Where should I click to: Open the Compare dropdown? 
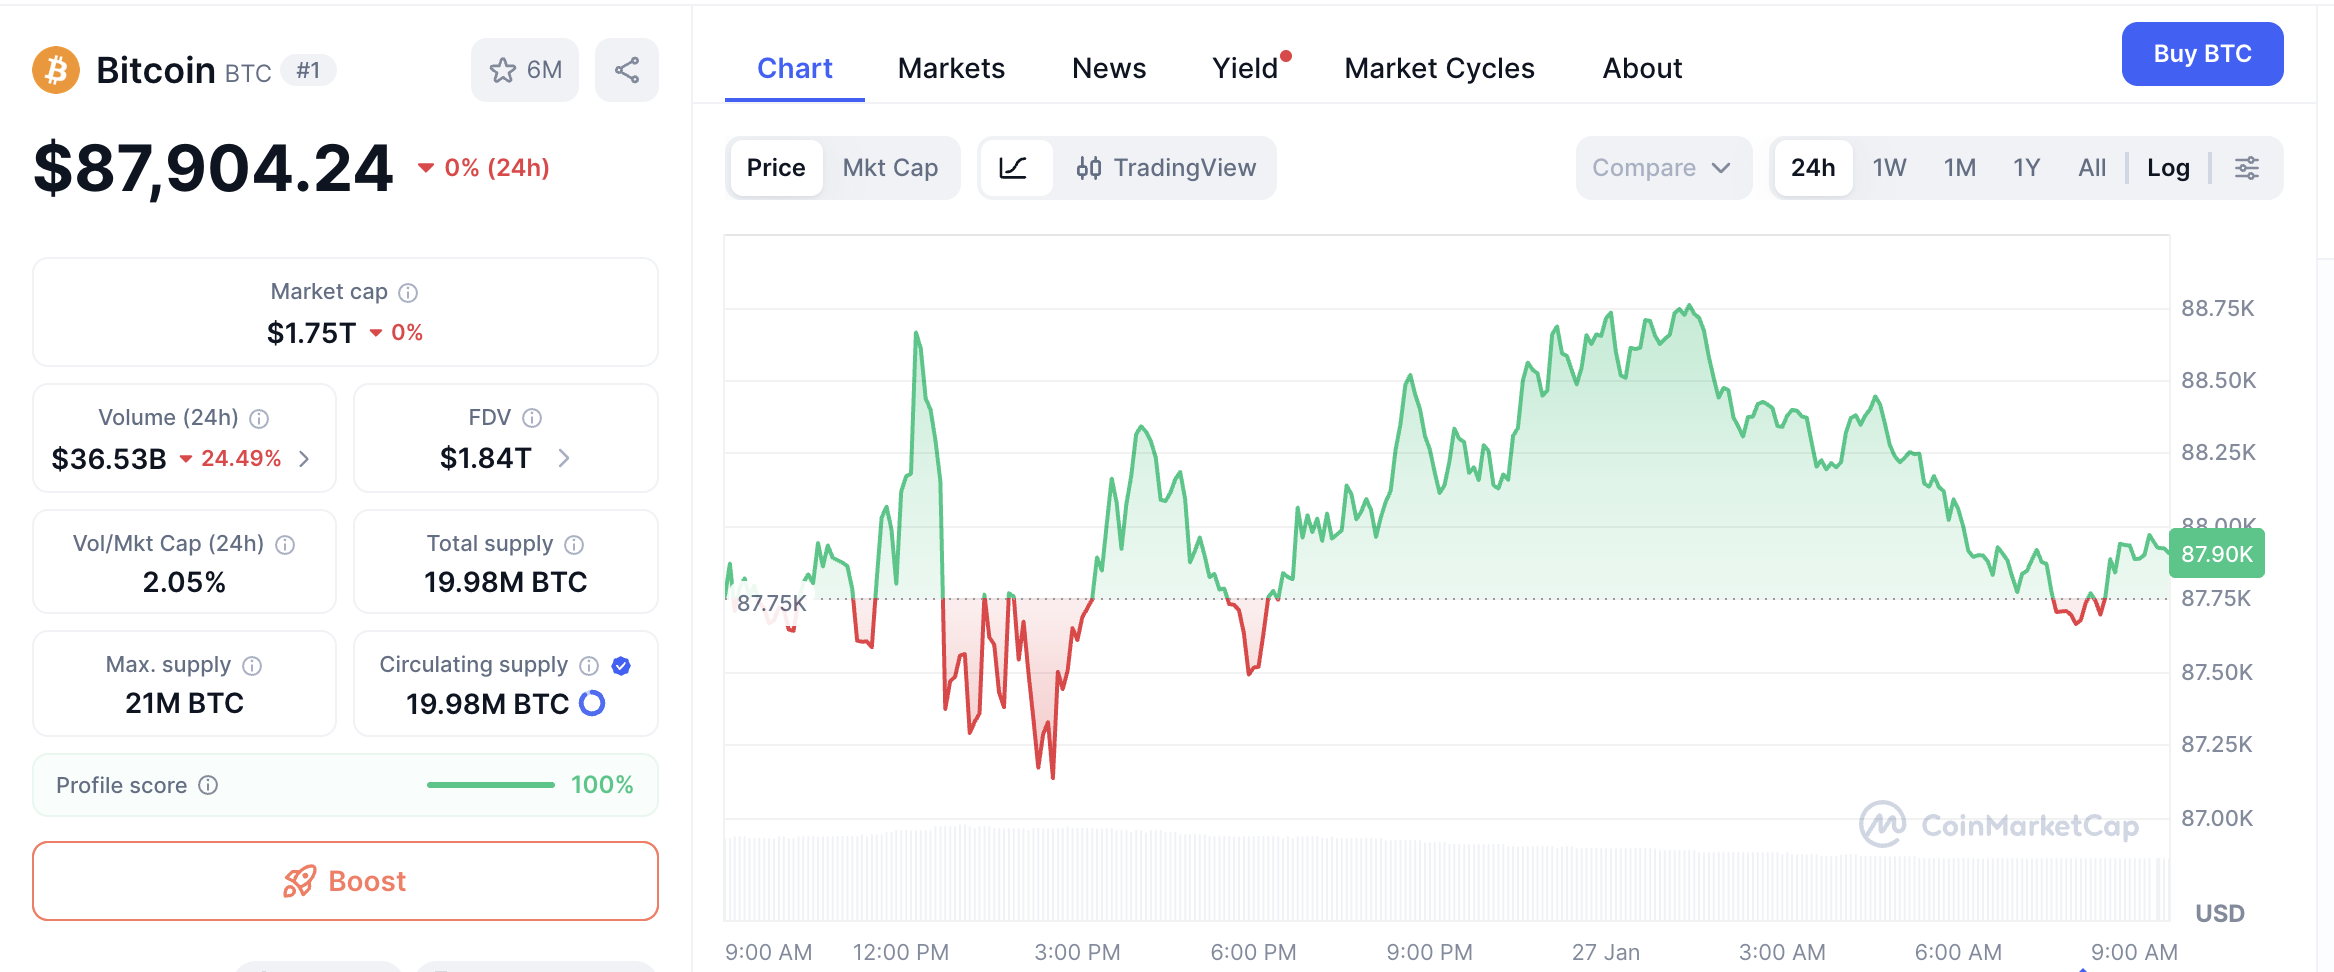pyautogui.click(x=1662, y=168)
